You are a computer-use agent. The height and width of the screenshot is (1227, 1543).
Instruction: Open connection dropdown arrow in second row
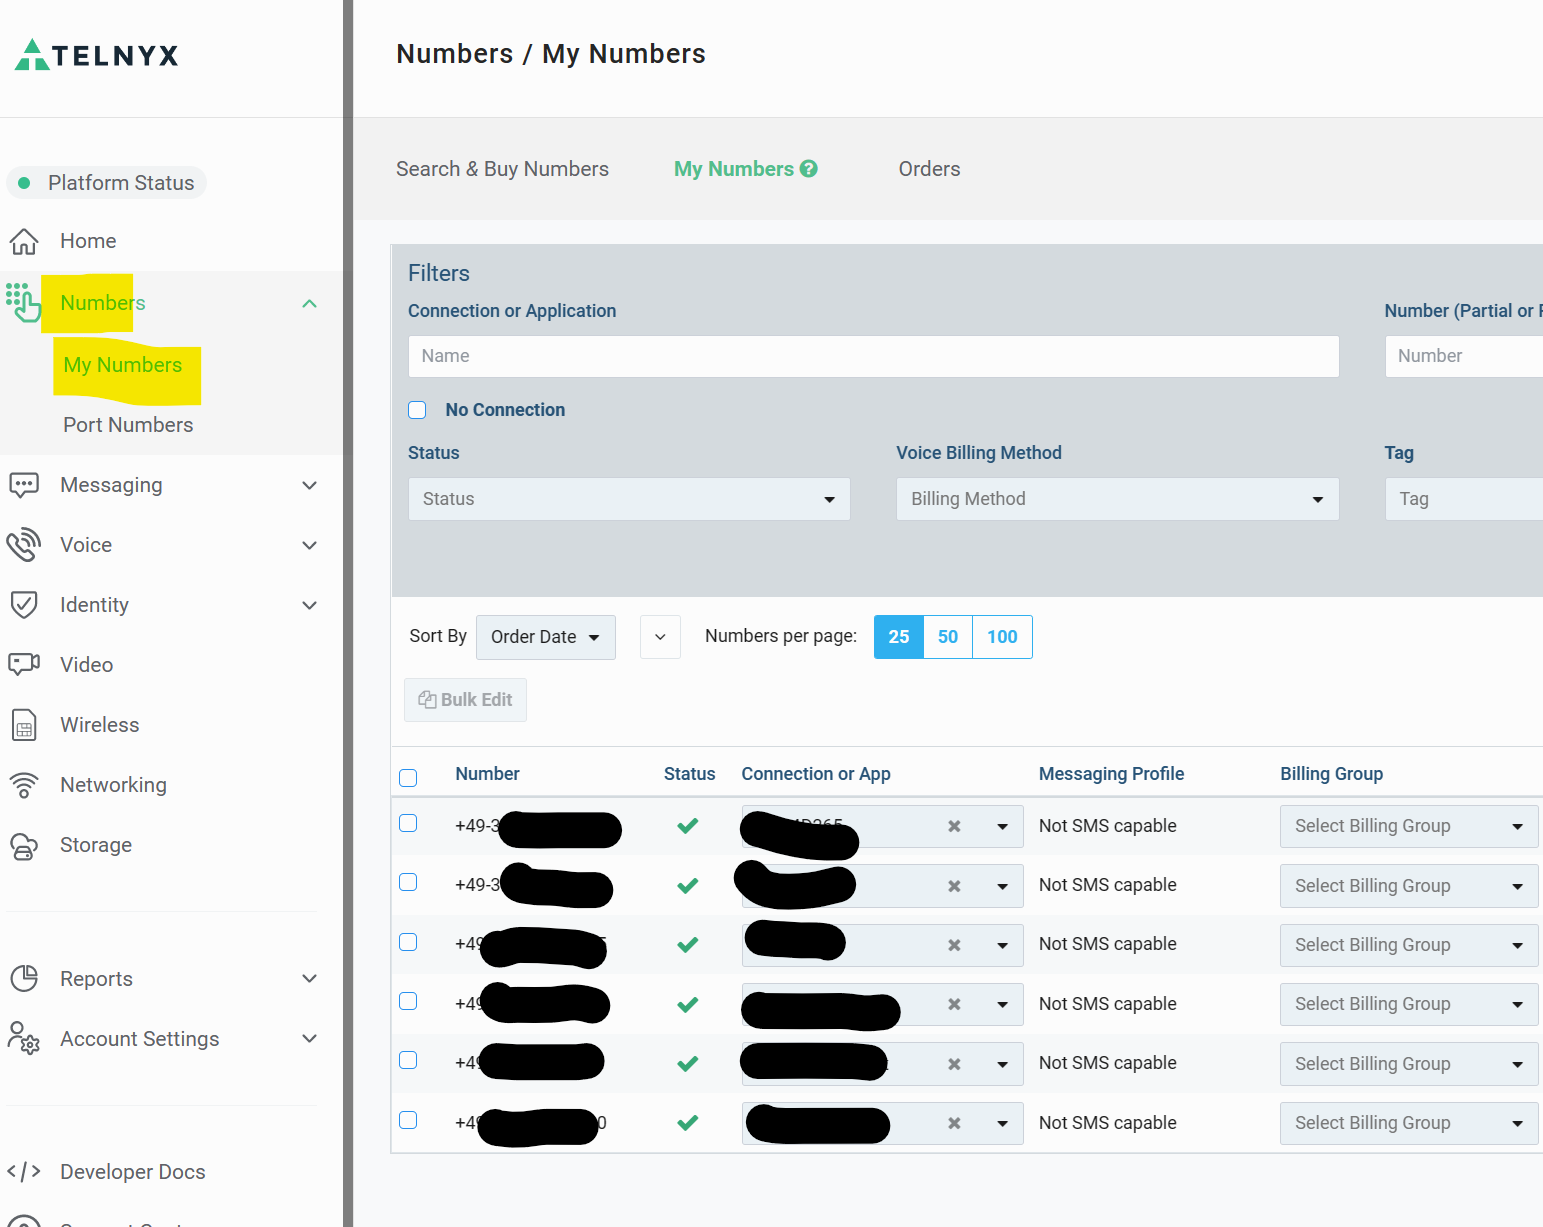[x=1002, y=886]
